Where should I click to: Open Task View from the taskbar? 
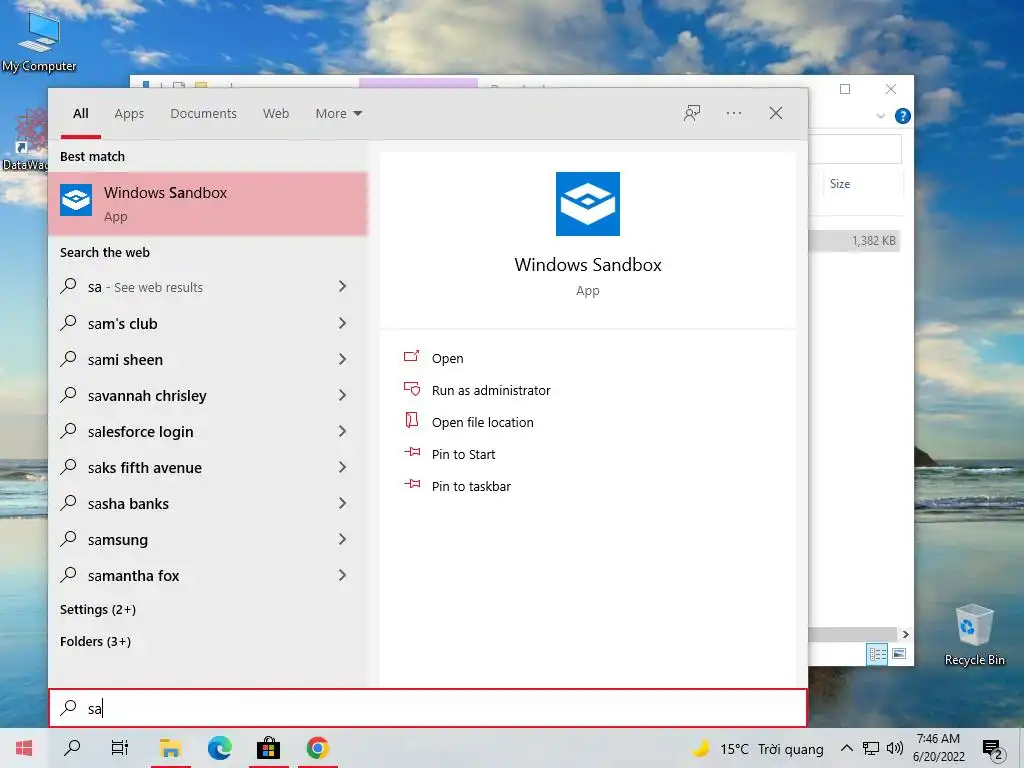[x=120, y=748]
